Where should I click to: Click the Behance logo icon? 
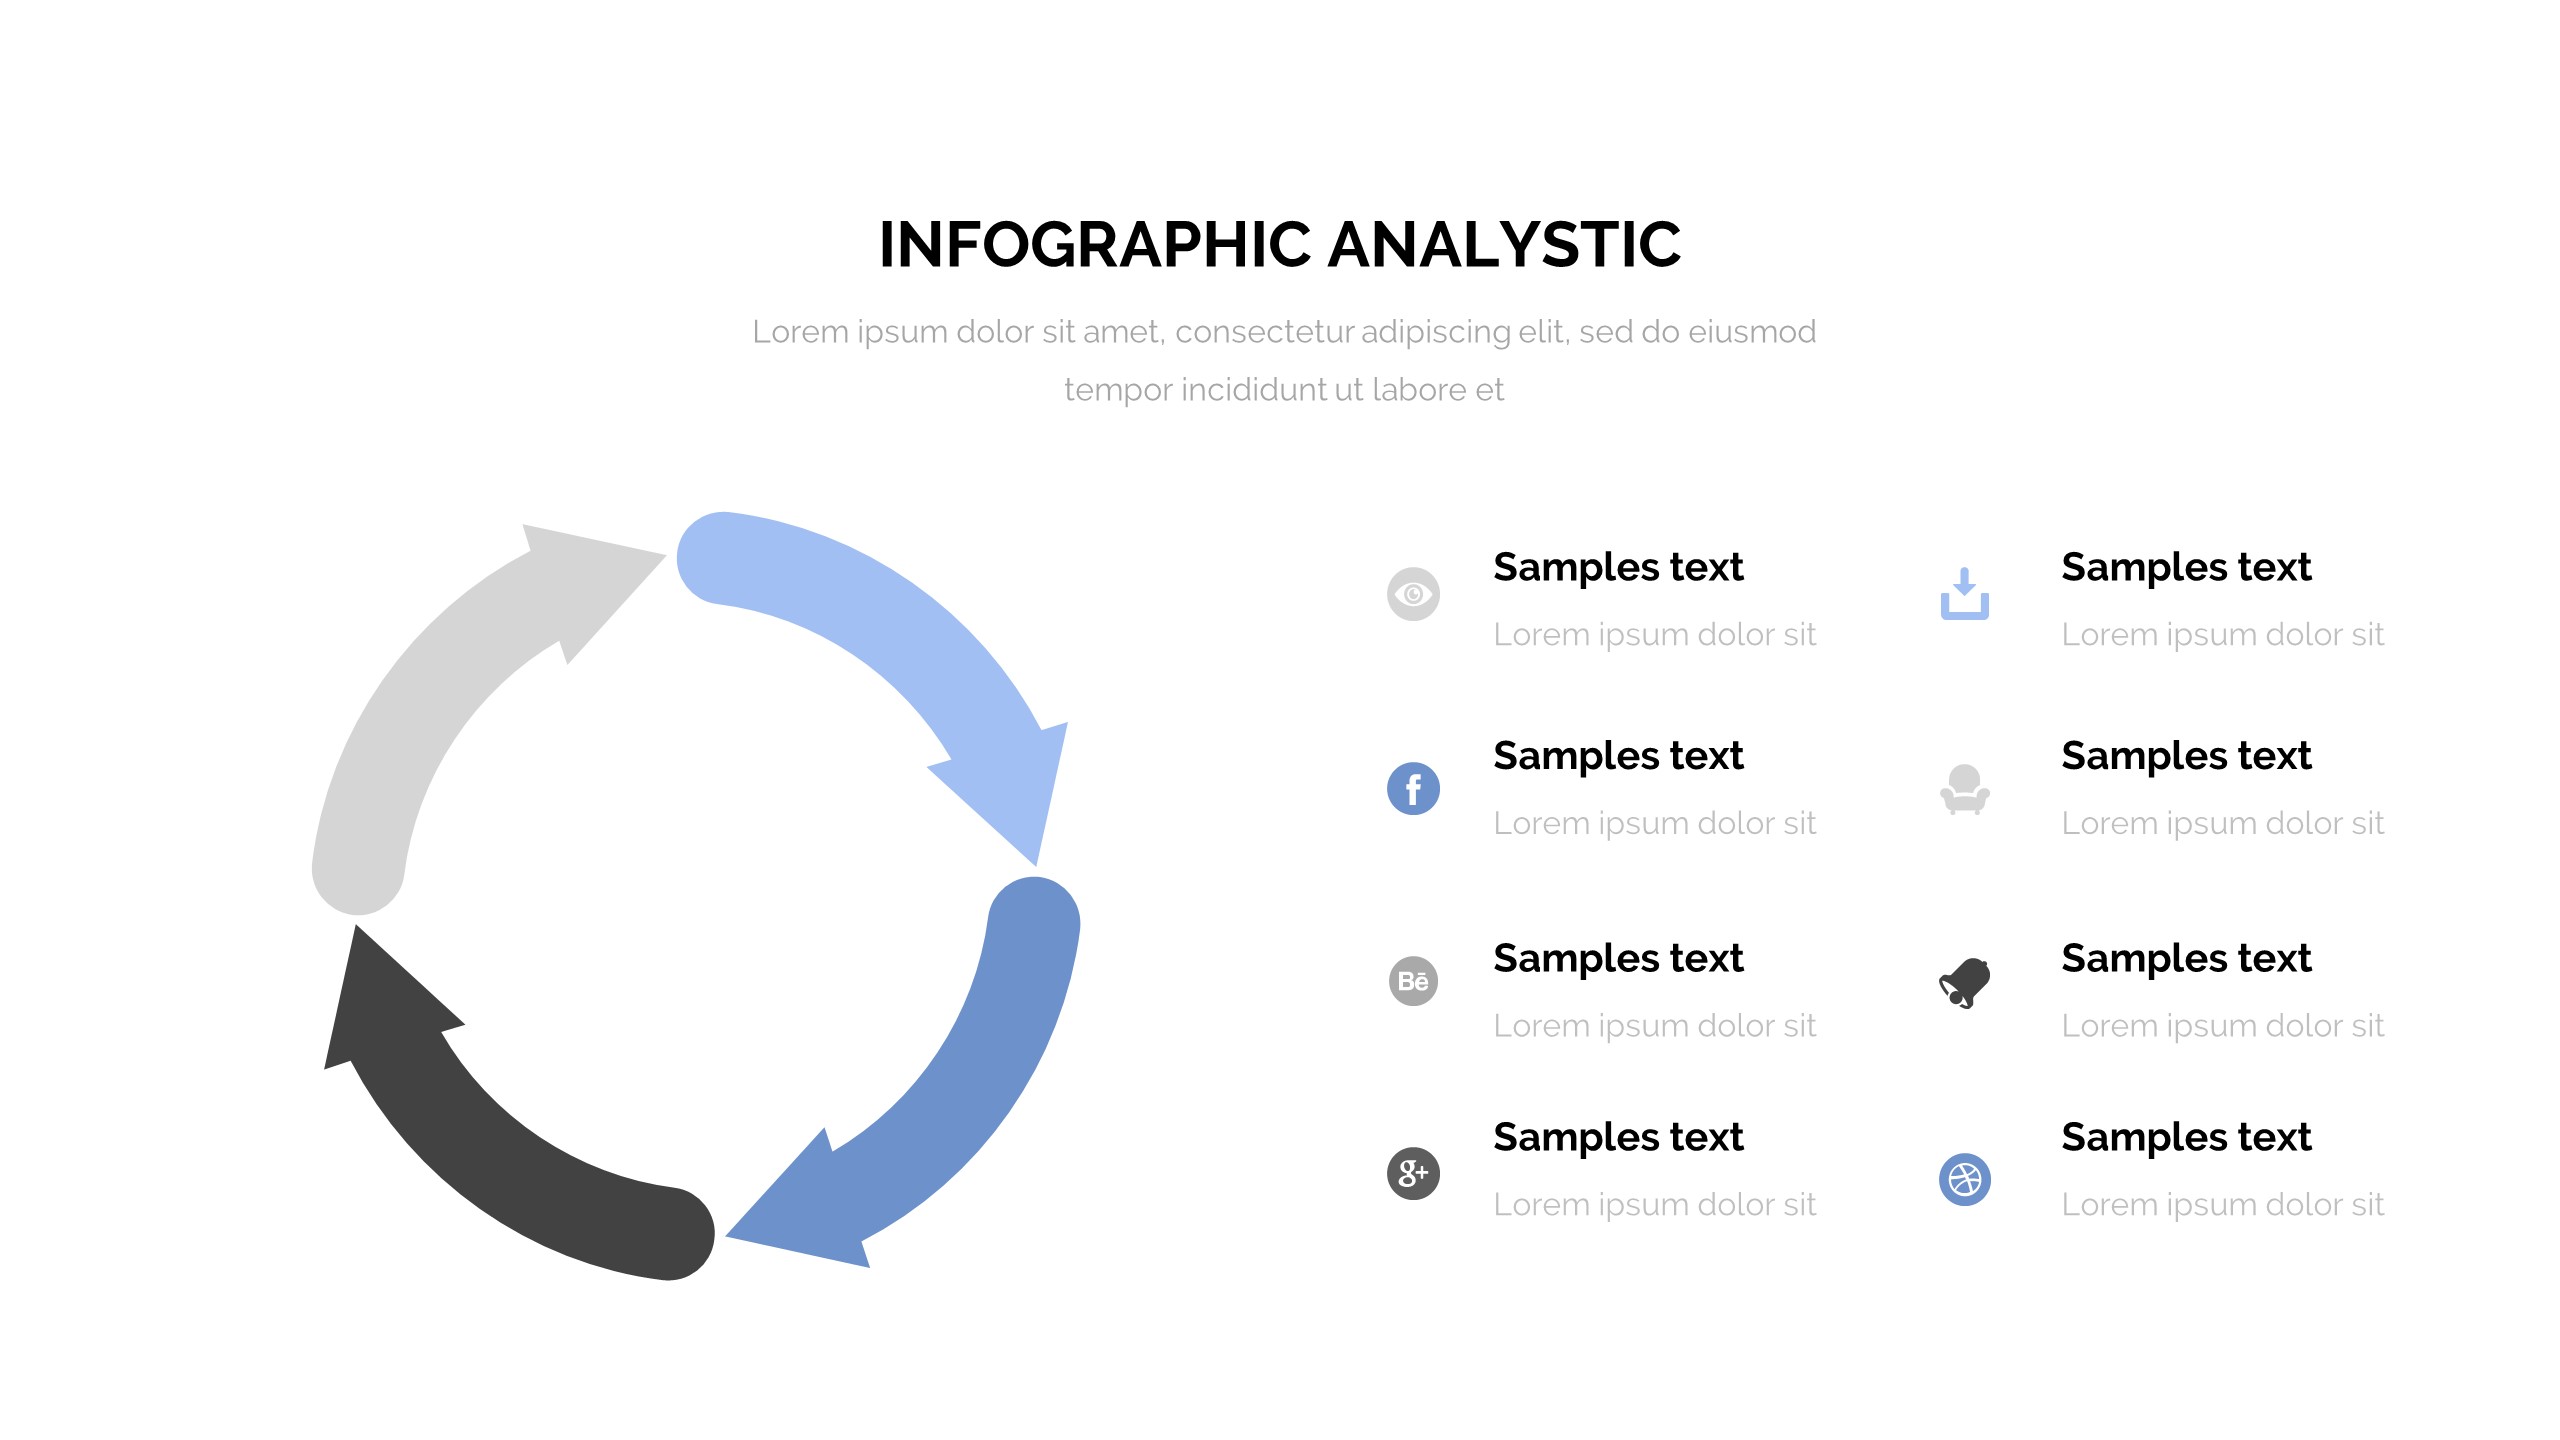coord(1413,981)
